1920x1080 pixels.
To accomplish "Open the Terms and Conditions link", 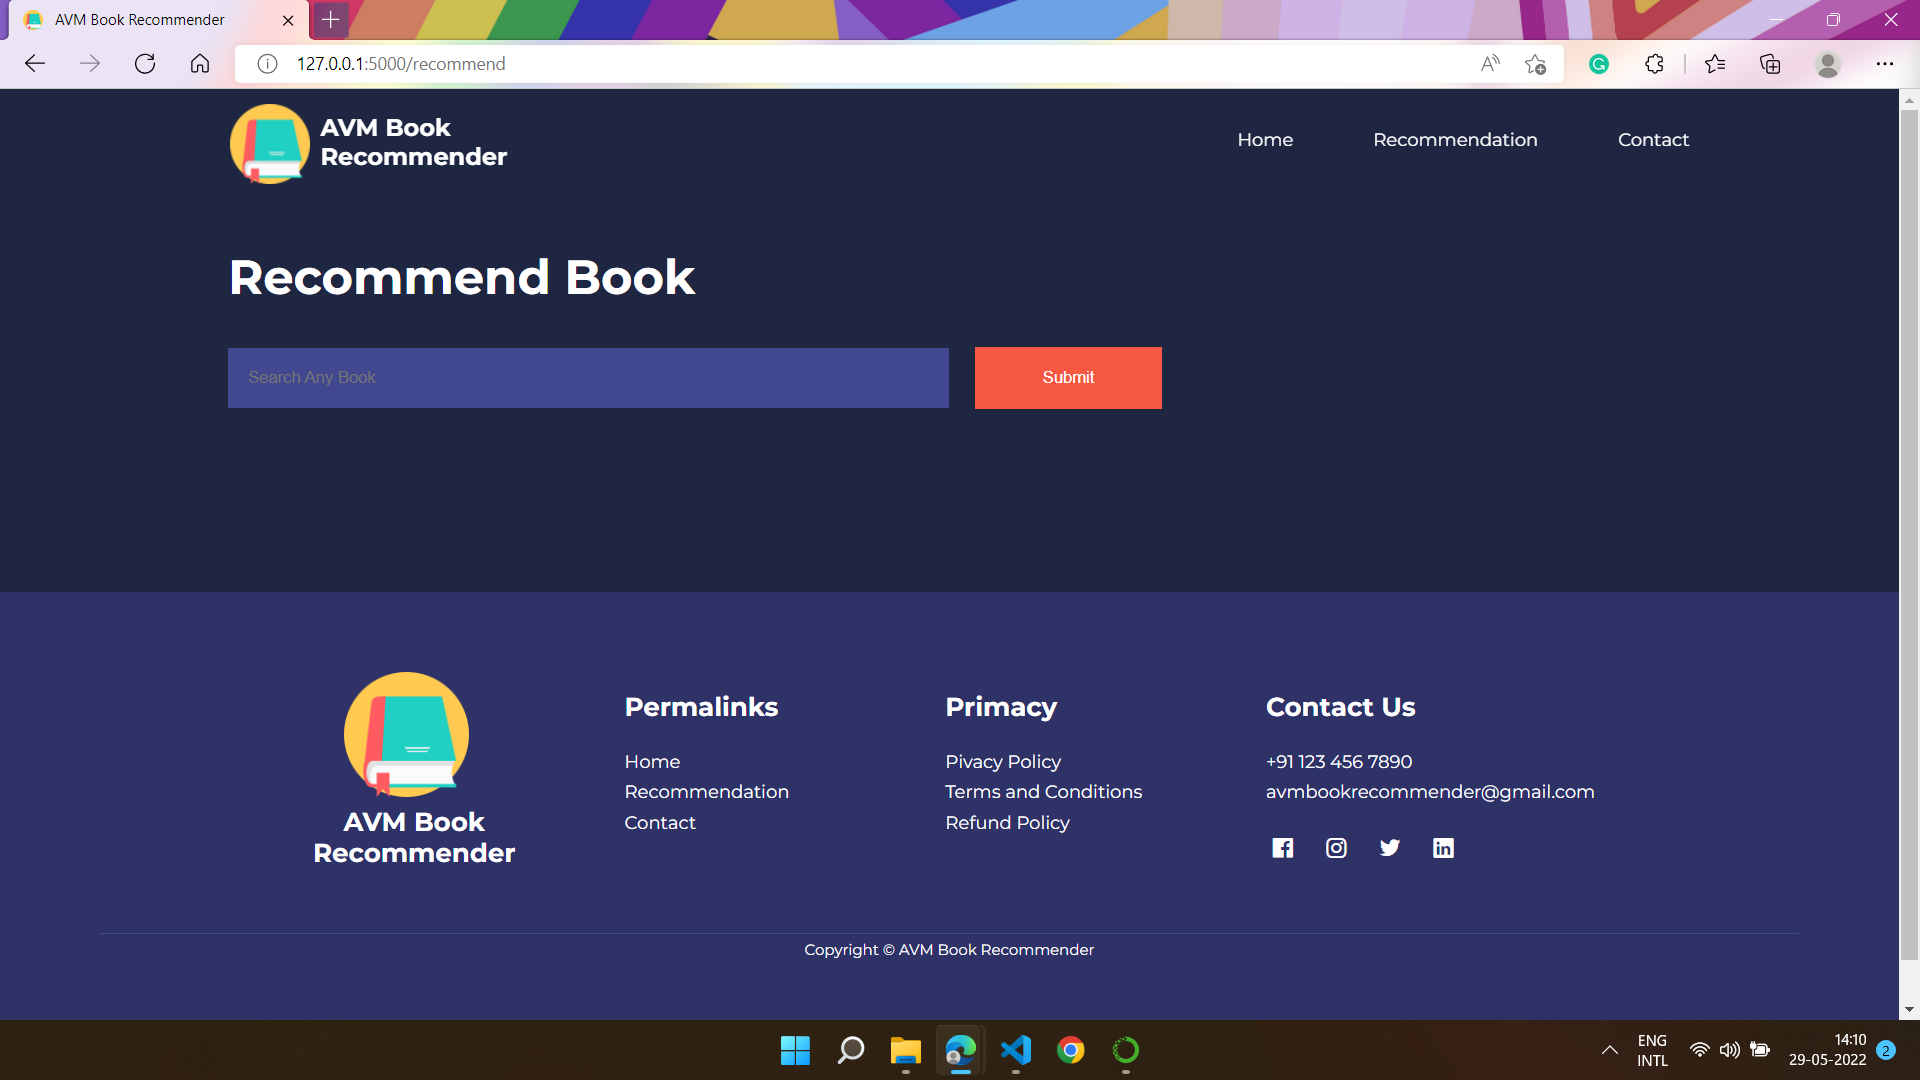I will [x=1043, y=792].
